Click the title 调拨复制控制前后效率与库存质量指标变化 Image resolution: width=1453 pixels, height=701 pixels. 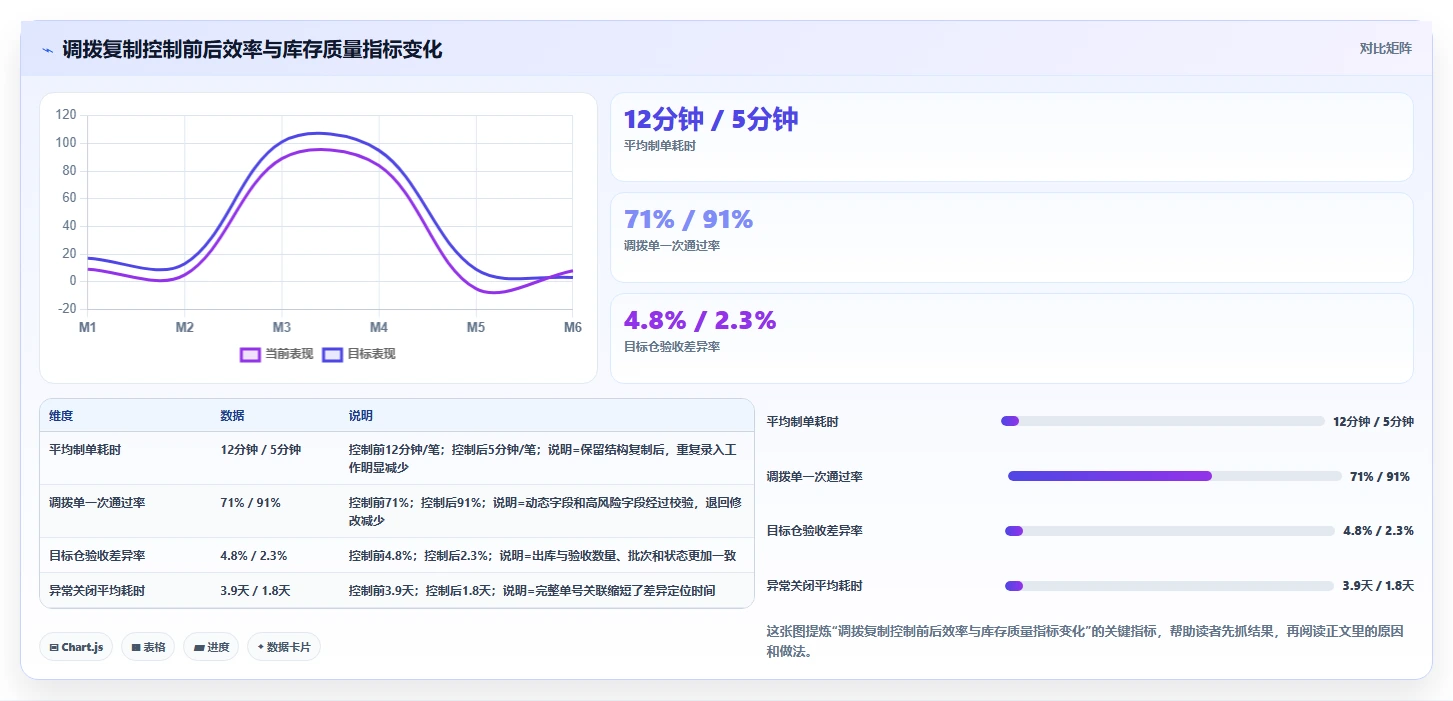tap(252, 50)
